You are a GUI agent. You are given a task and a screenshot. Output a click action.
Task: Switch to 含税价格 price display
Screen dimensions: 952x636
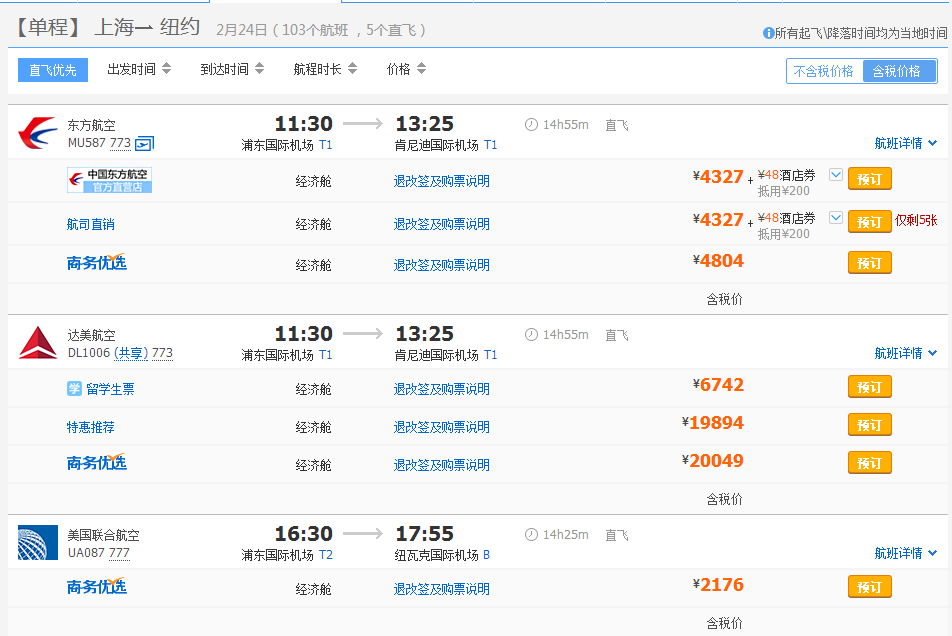point(897,71)
